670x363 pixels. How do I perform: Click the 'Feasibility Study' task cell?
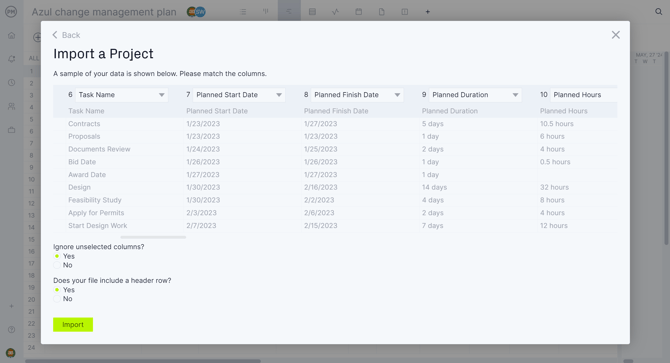point(95,200)
